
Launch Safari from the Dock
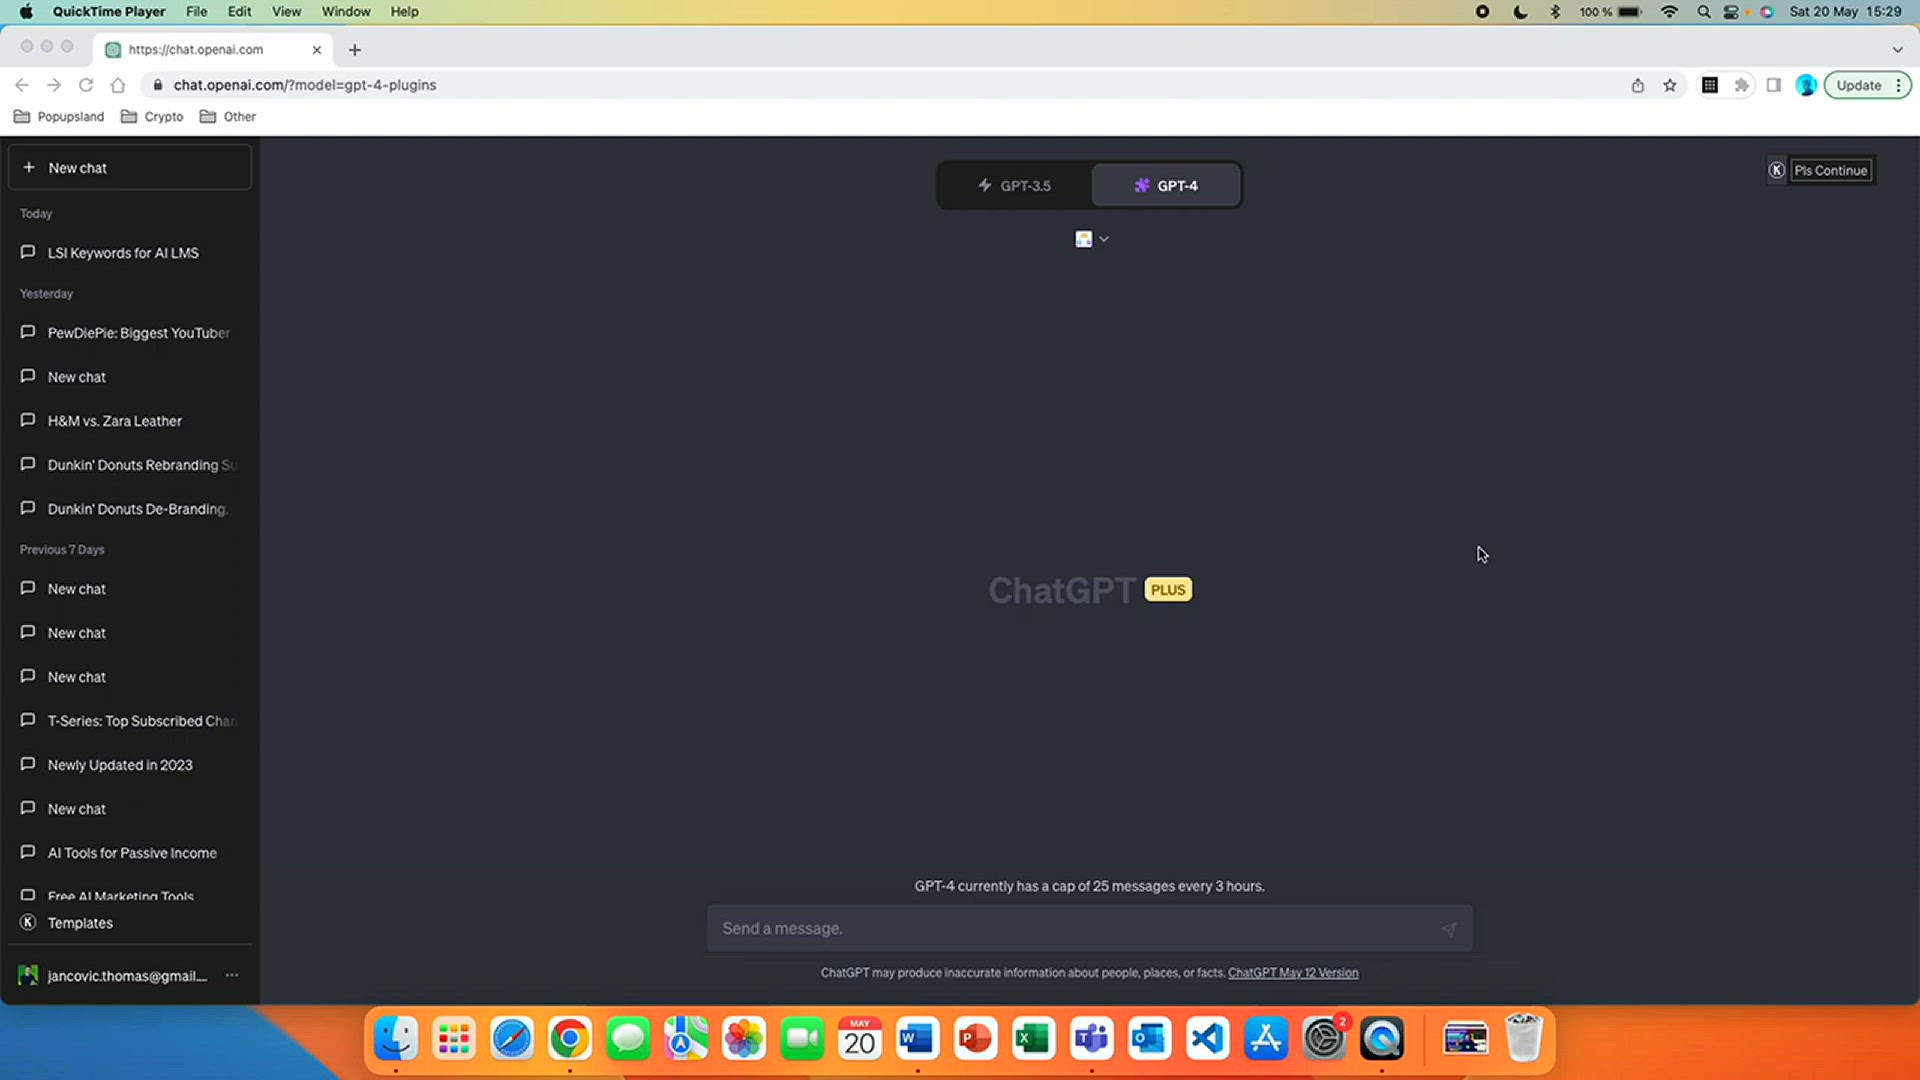512,1039
